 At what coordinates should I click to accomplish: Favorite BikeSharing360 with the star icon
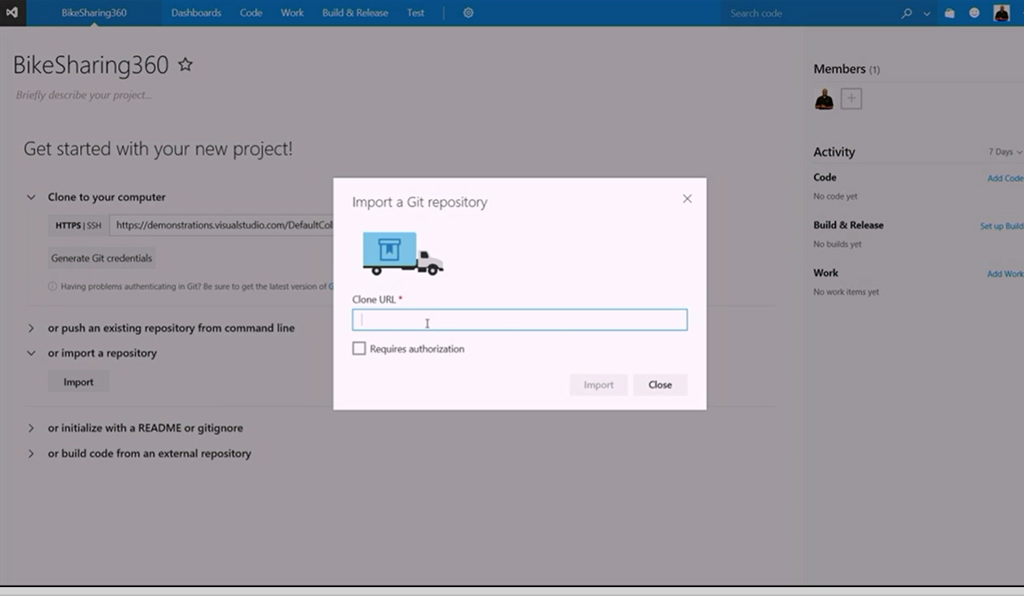(x=185, y=65)
